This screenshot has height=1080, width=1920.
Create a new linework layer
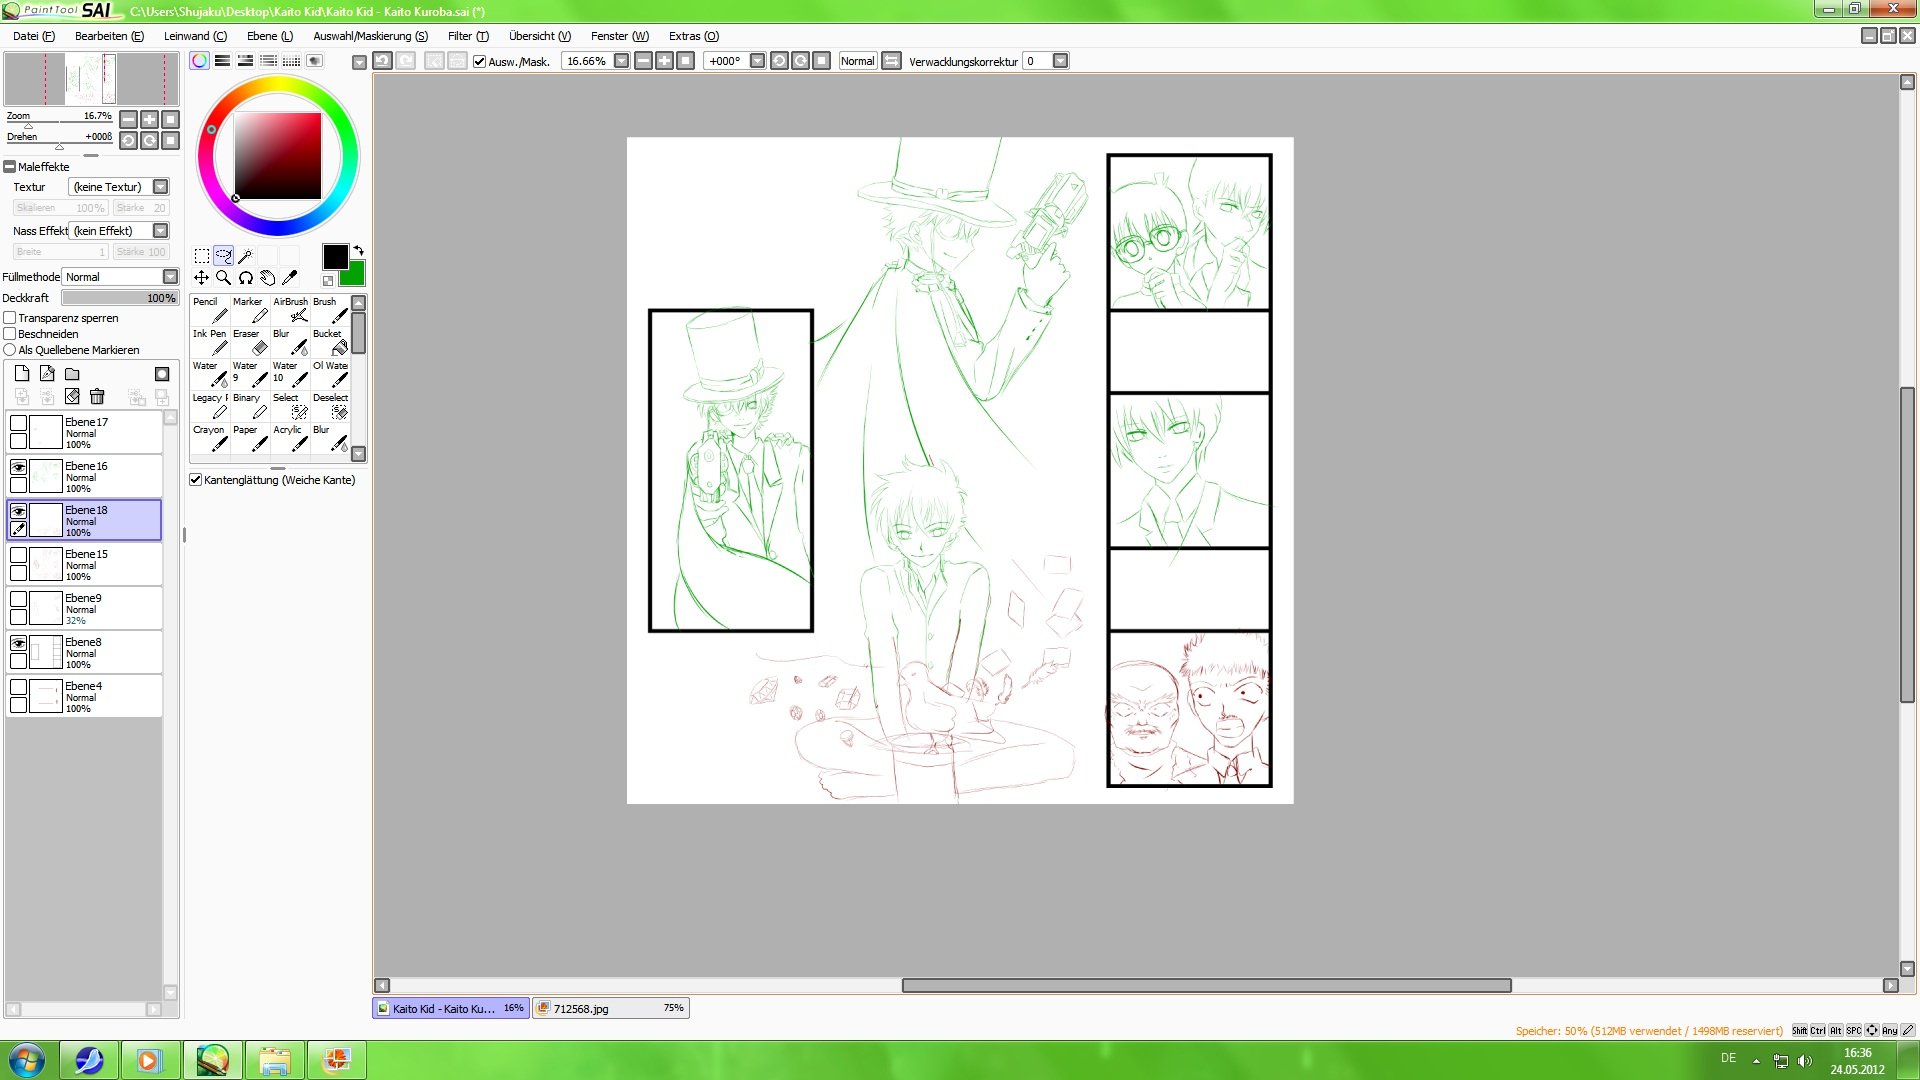pyautogui.click(x=47, y=373)
